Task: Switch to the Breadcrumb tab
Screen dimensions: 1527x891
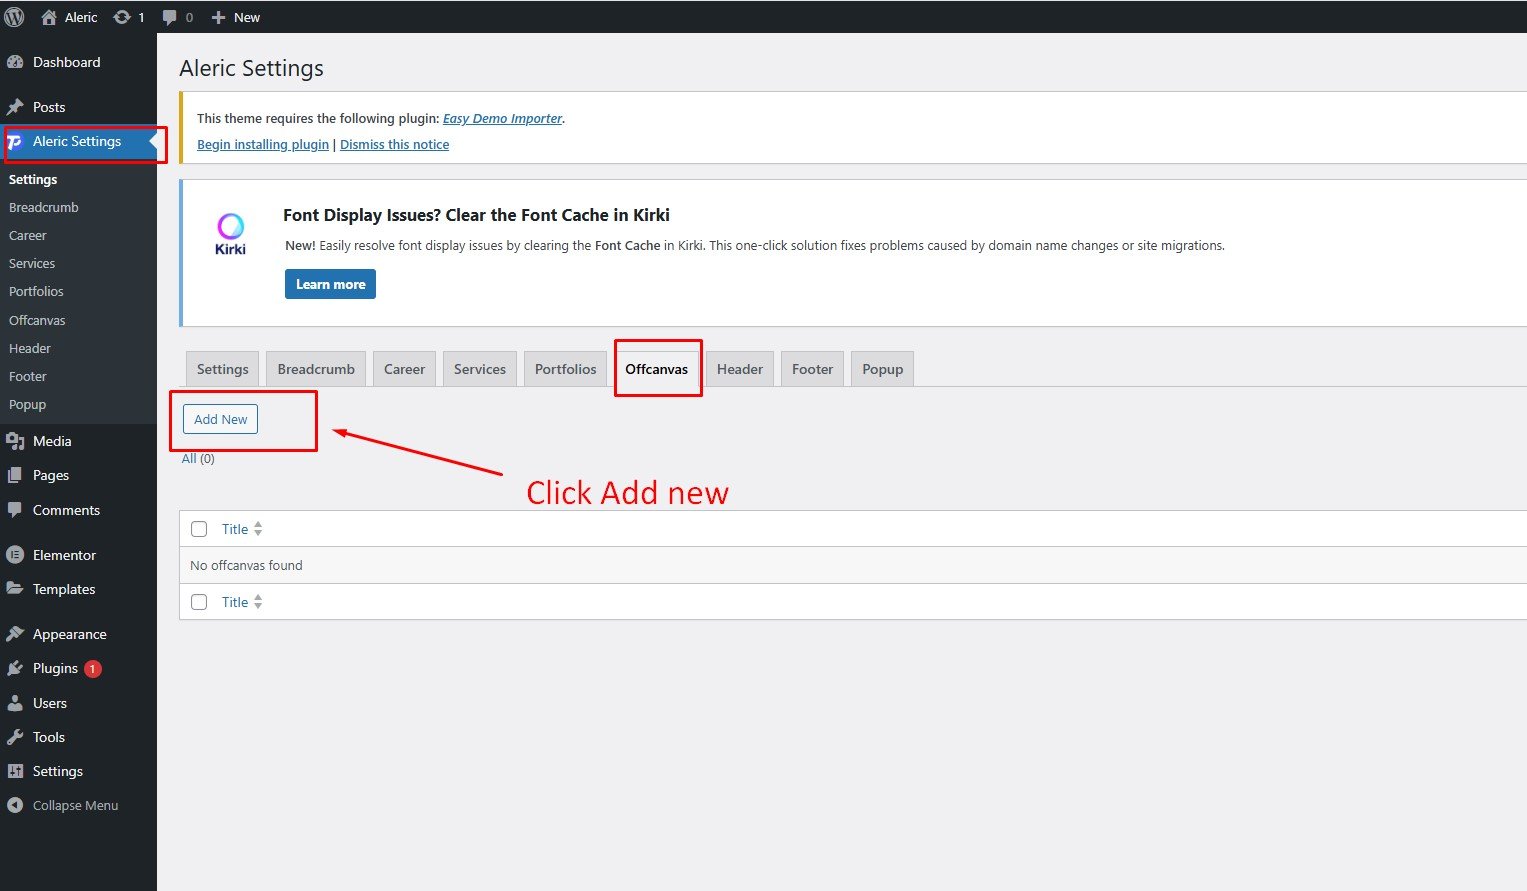Action: click(316, 369)
